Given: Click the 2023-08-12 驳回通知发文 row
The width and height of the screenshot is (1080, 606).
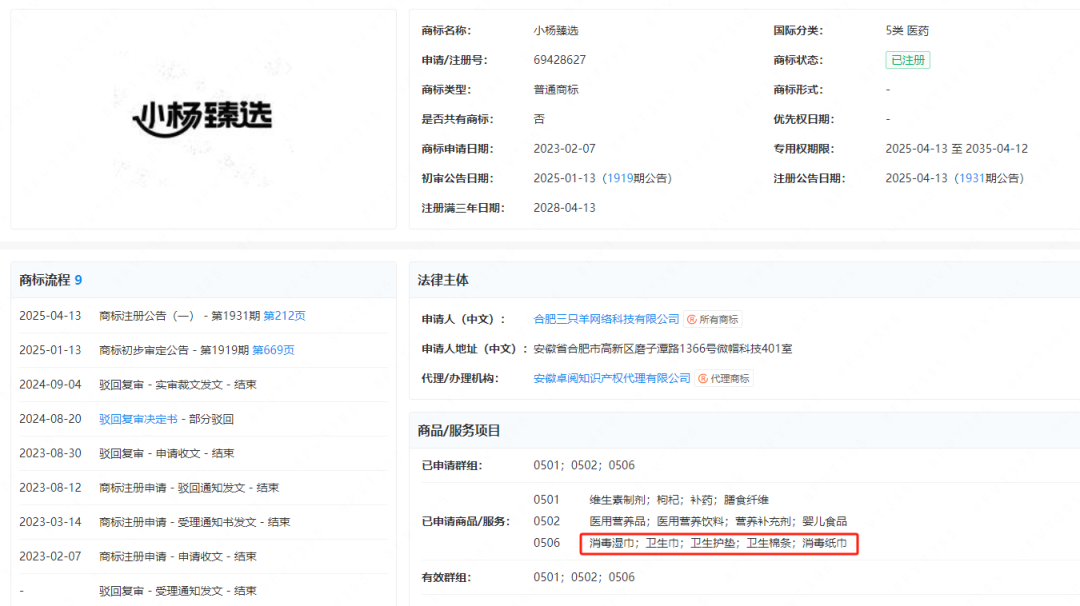Looking at the screenshot, I should coord(203,488).
